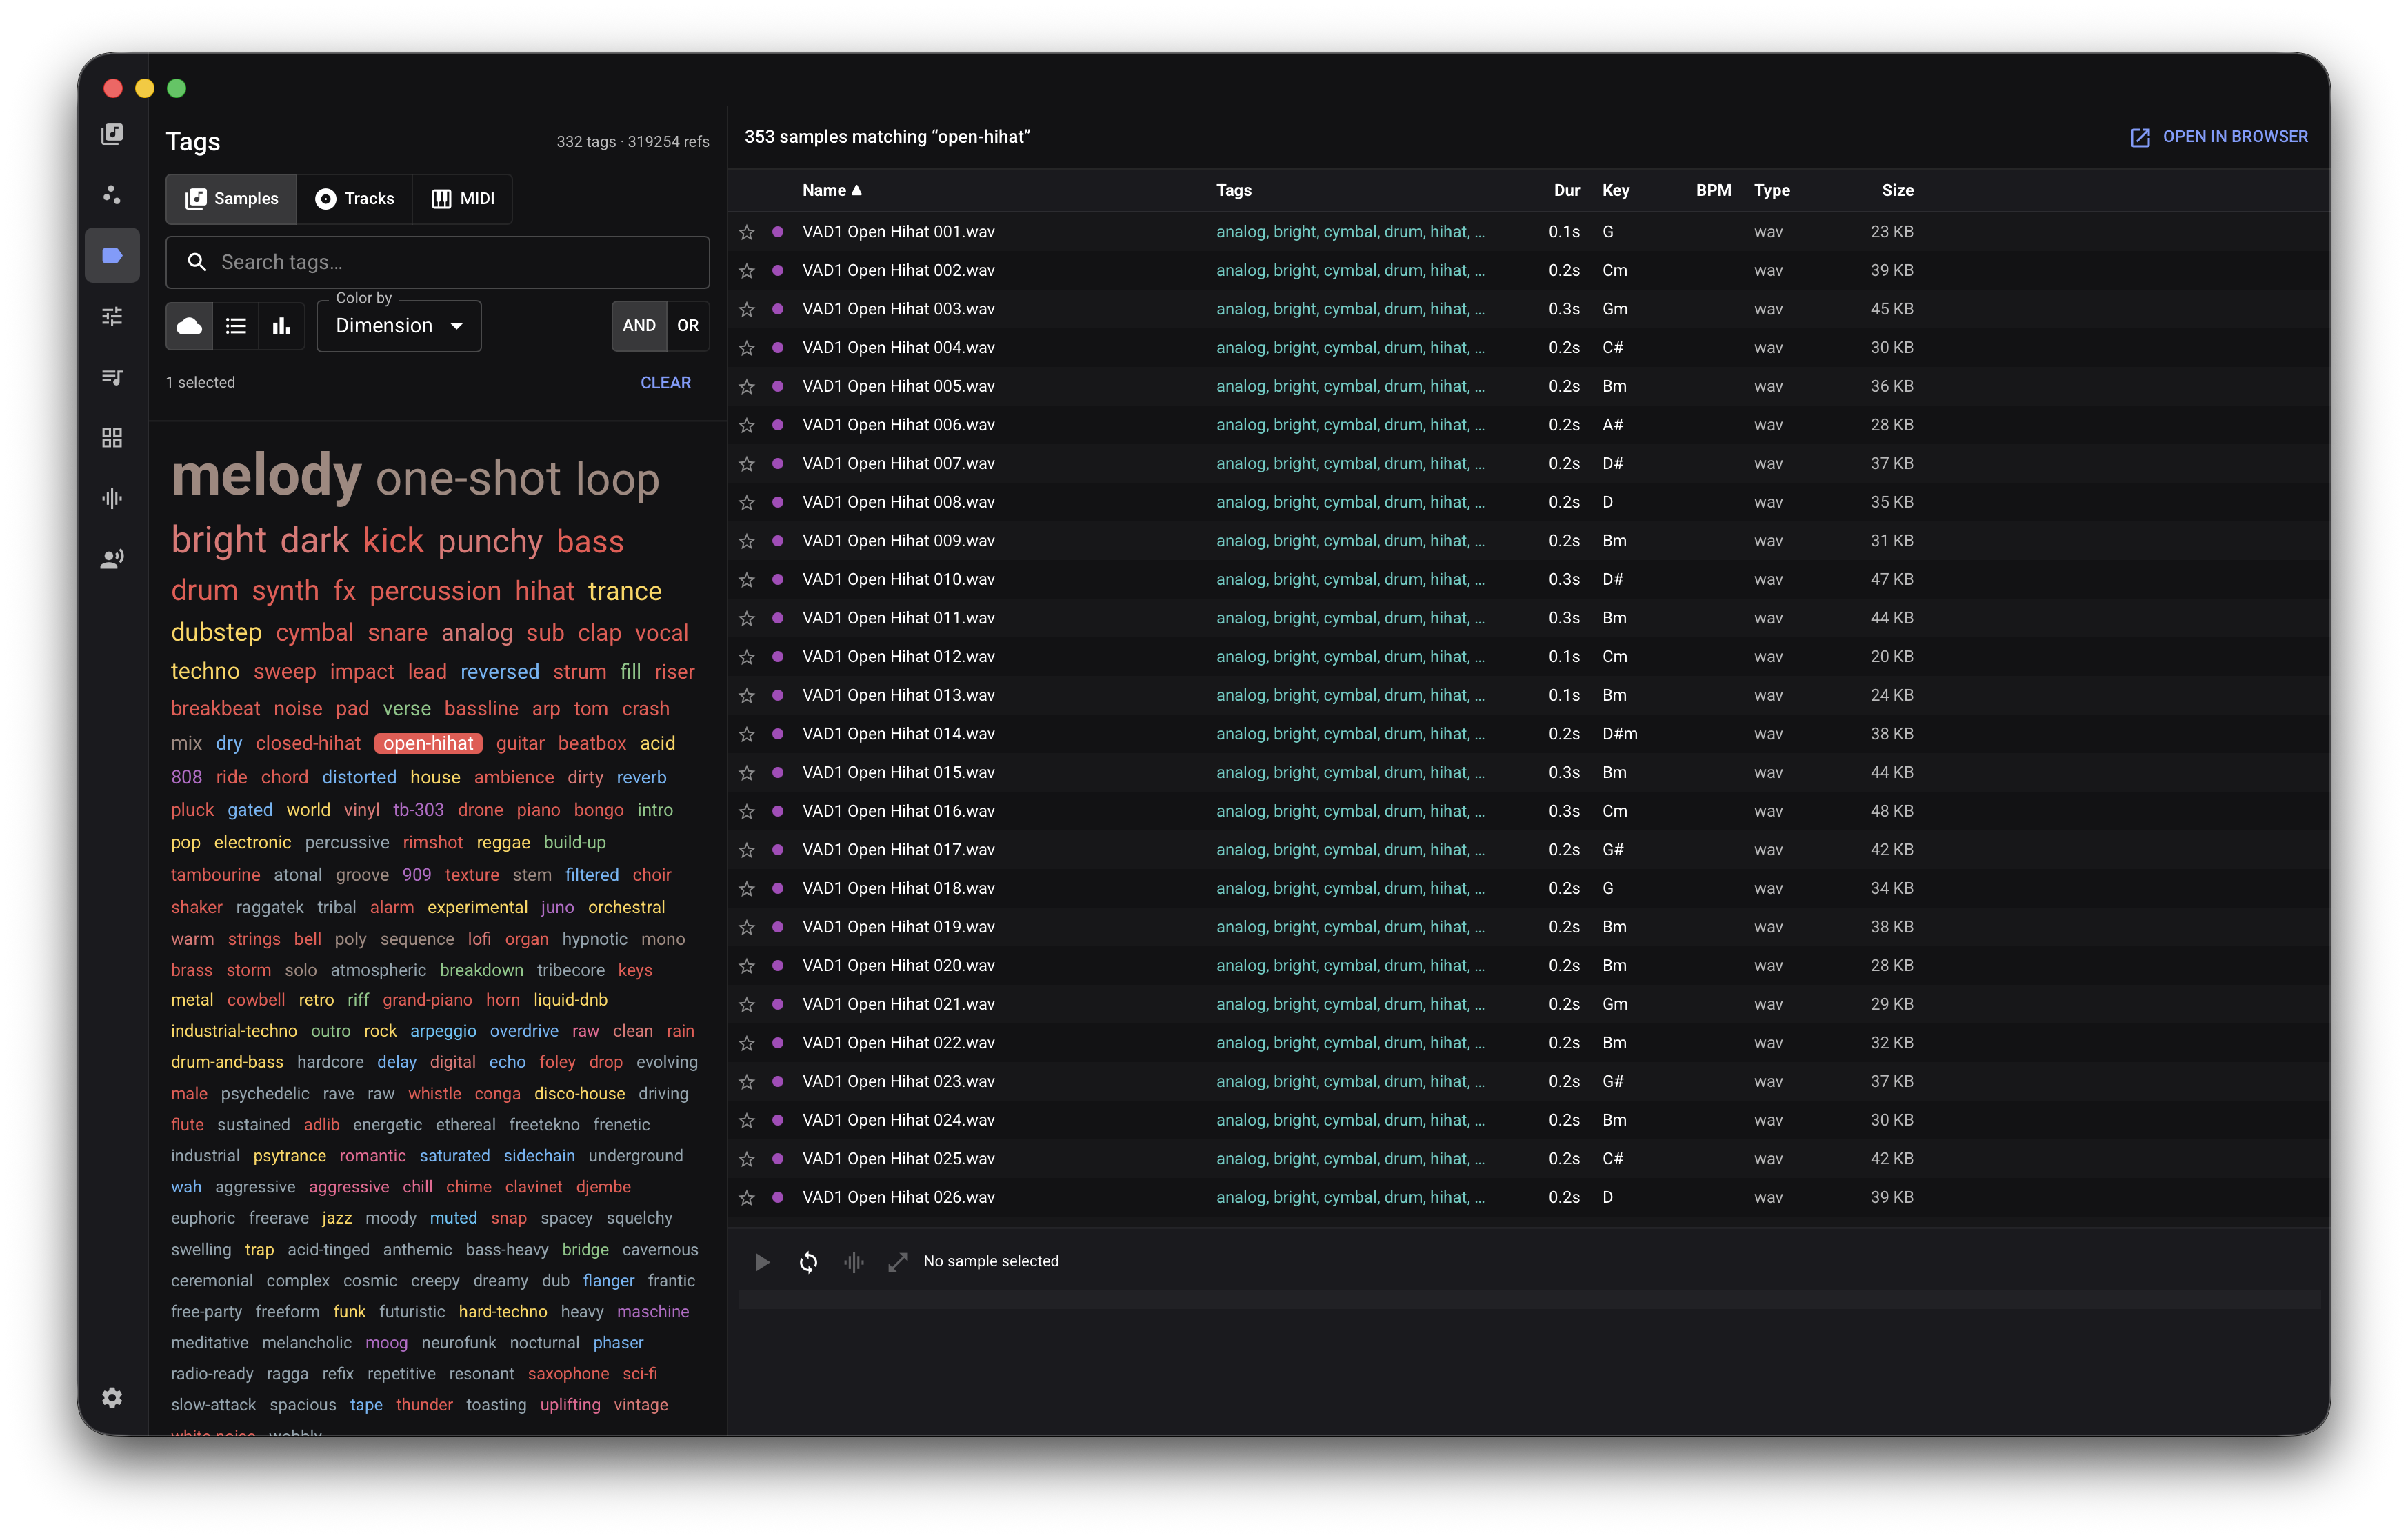Switch to tag list view
Image resolution: width=2408 pixels, height=1538 pixels.
click(236, 326)
